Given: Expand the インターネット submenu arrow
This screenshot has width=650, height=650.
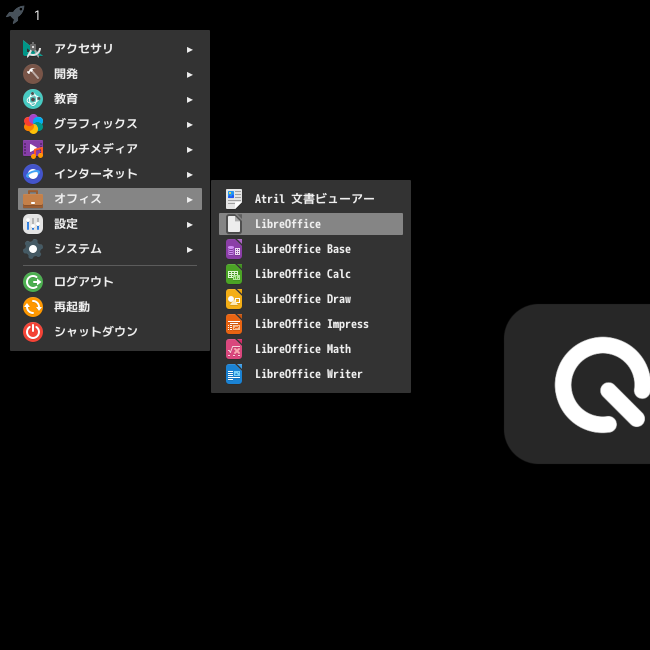Looking at the screenshot, I should (189, 175).
